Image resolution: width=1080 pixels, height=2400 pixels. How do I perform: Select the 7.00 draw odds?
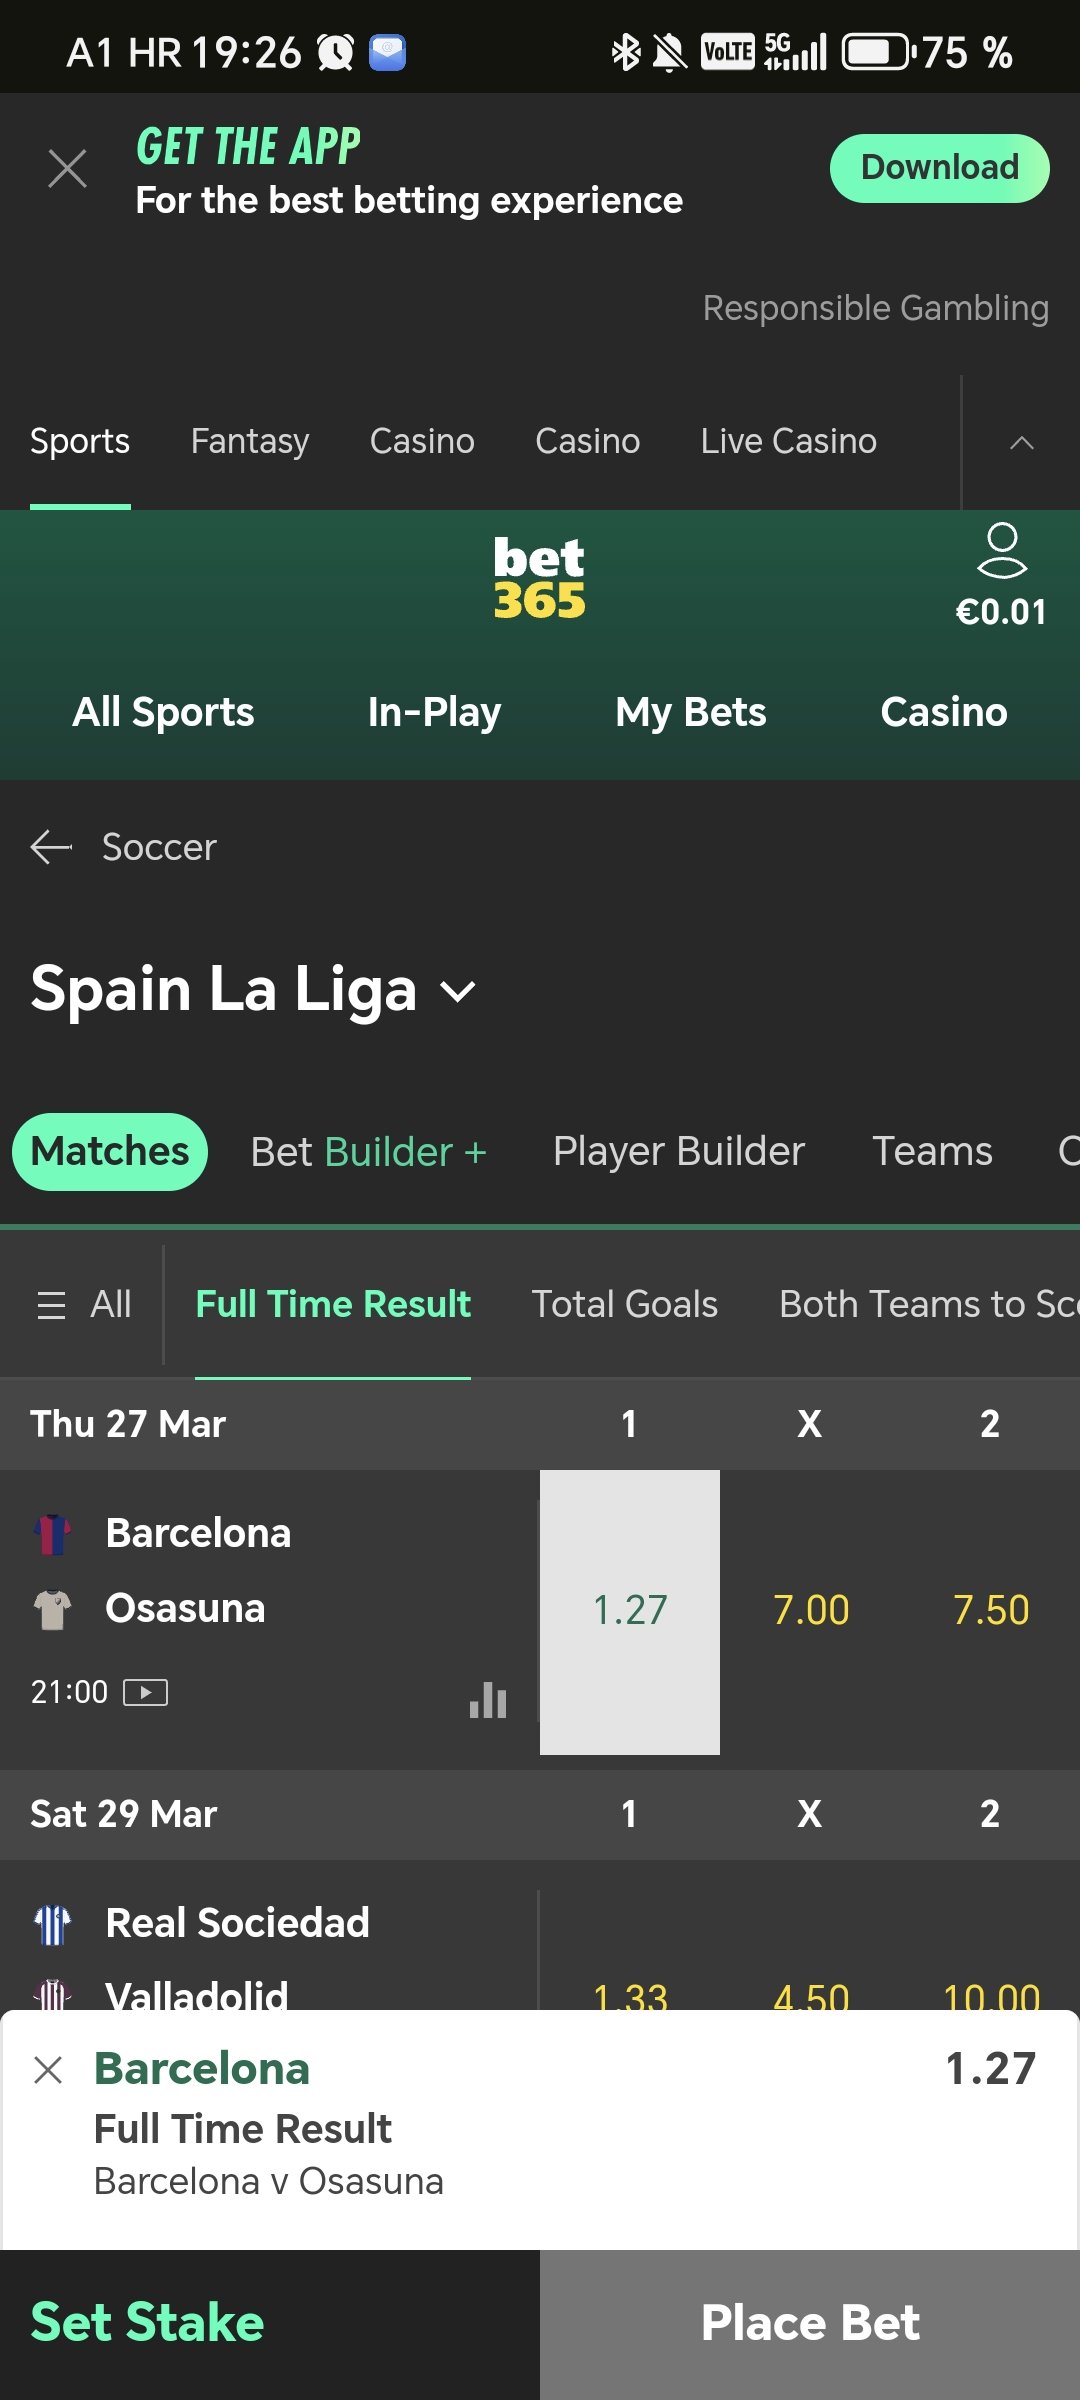810,1611
